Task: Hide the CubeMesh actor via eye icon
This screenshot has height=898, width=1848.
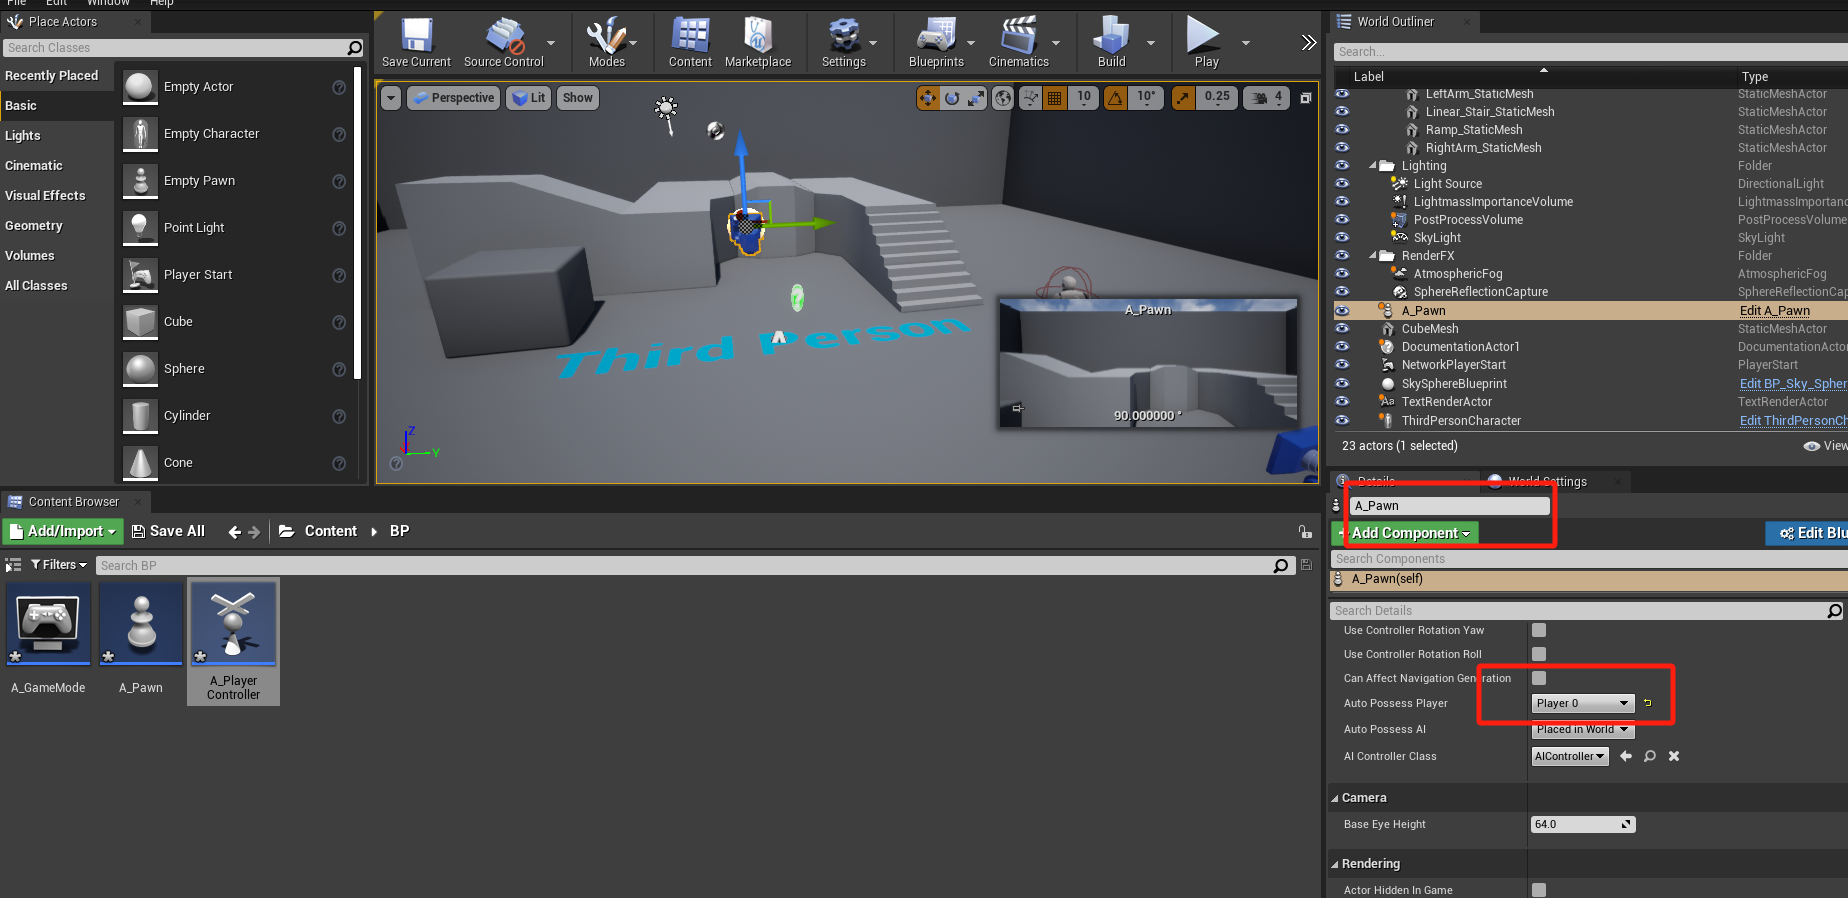Action: (1342, 329)
